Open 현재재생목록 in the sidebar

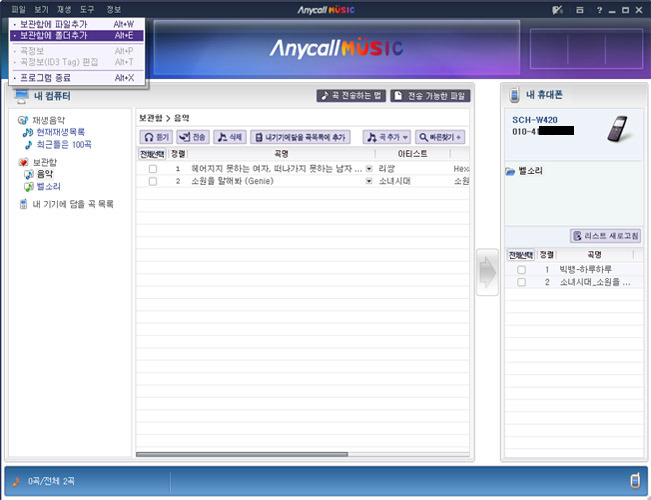61,132
